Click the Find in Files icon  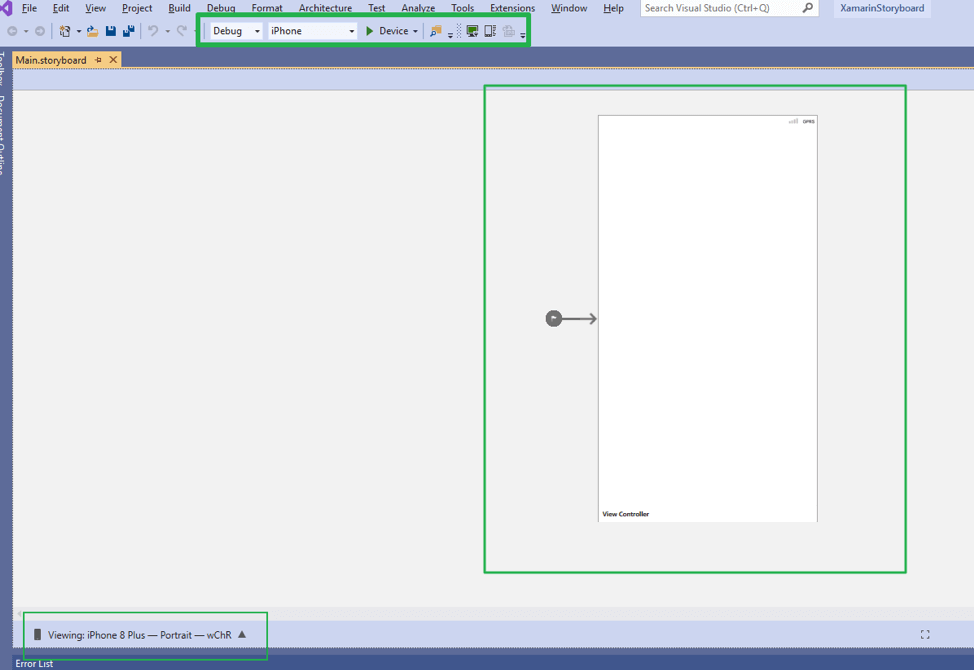(x=437, y=31)
